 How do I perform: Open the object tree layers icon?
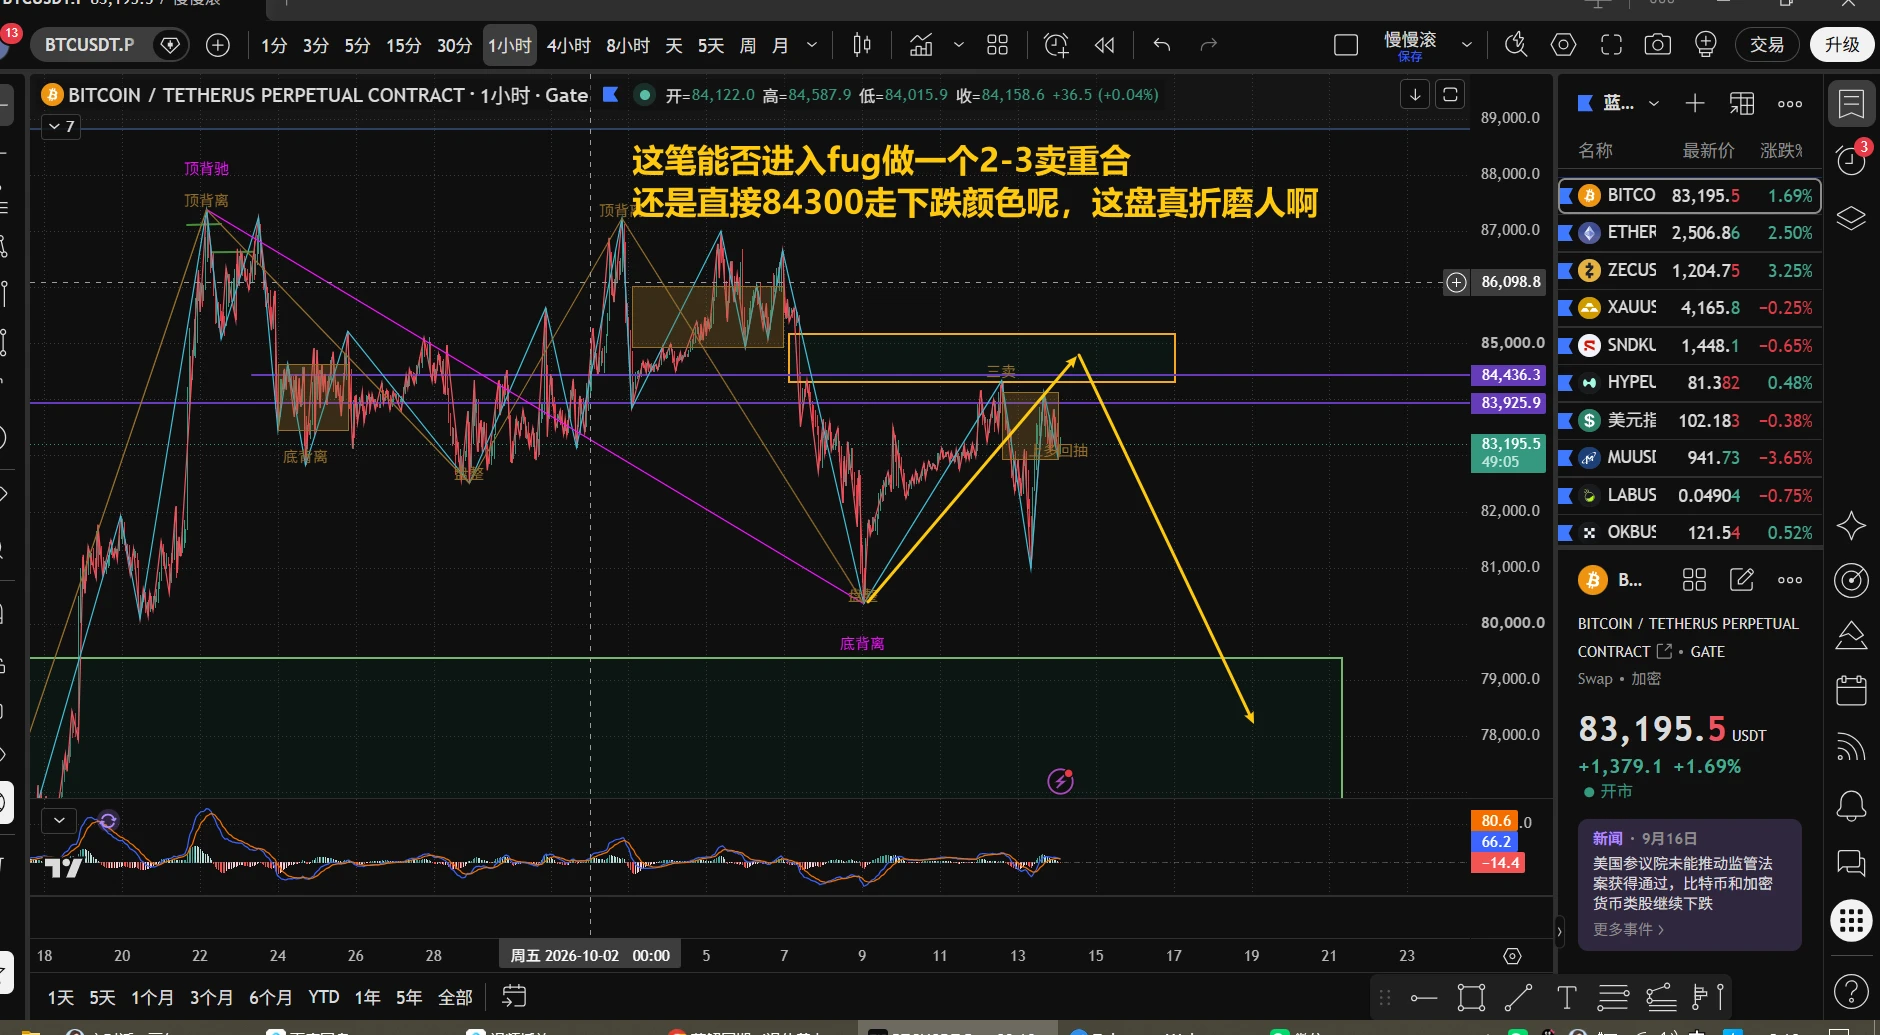[1851, 217]
